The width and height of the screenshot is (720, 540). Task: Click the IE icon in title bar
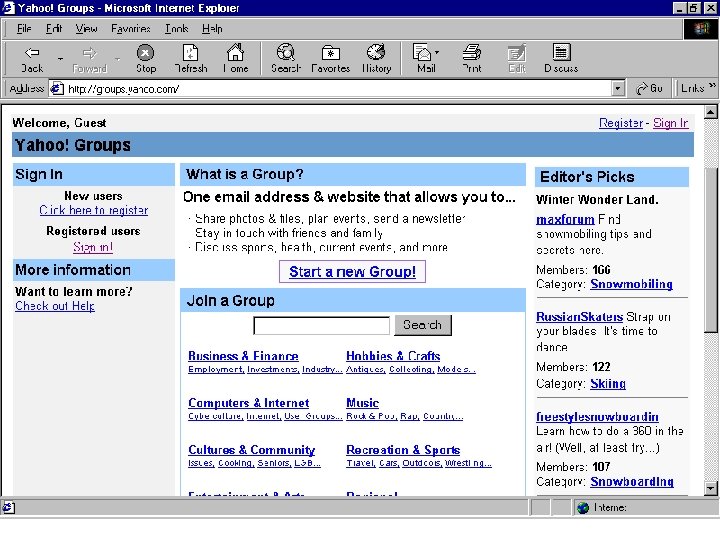(x=8, y=8)
